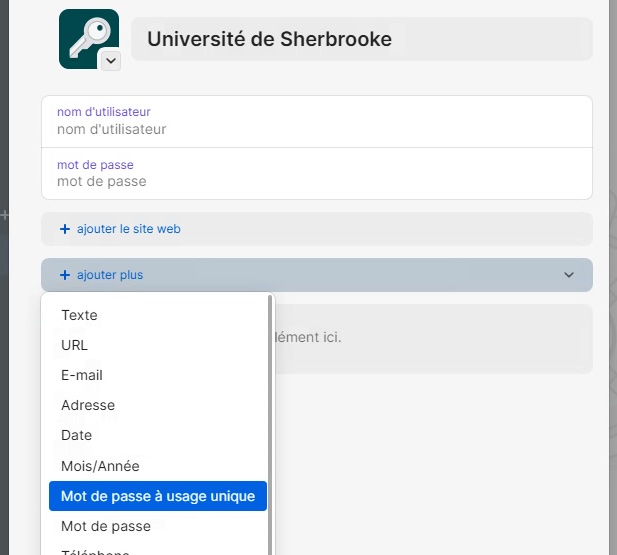The height and width of the screenshot is (555, 617).
Task: Collapse the ajouter plus chevron
Action: (569, 274)
